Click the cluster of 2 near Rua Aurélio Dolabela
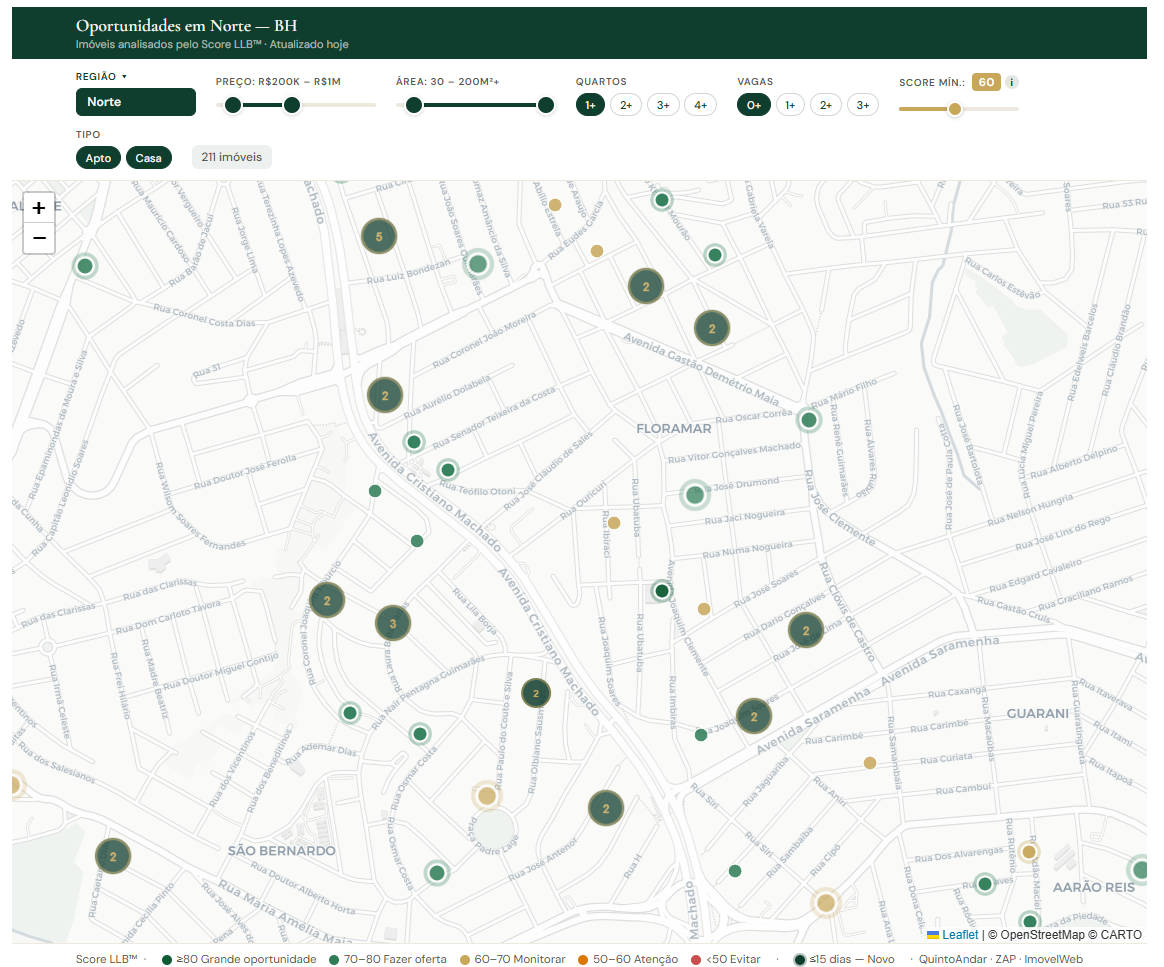 point(385,396)
